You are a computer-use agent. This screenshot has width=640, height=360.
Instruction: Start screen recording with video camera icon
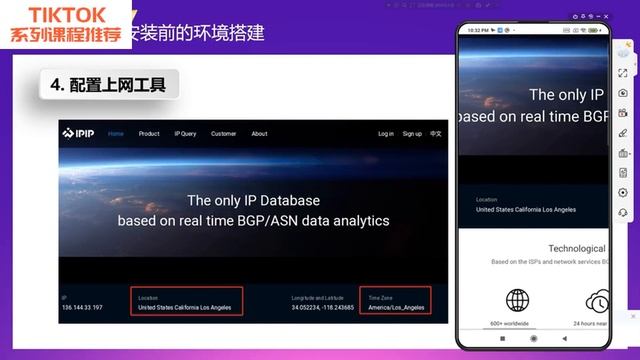click(623, 113)
